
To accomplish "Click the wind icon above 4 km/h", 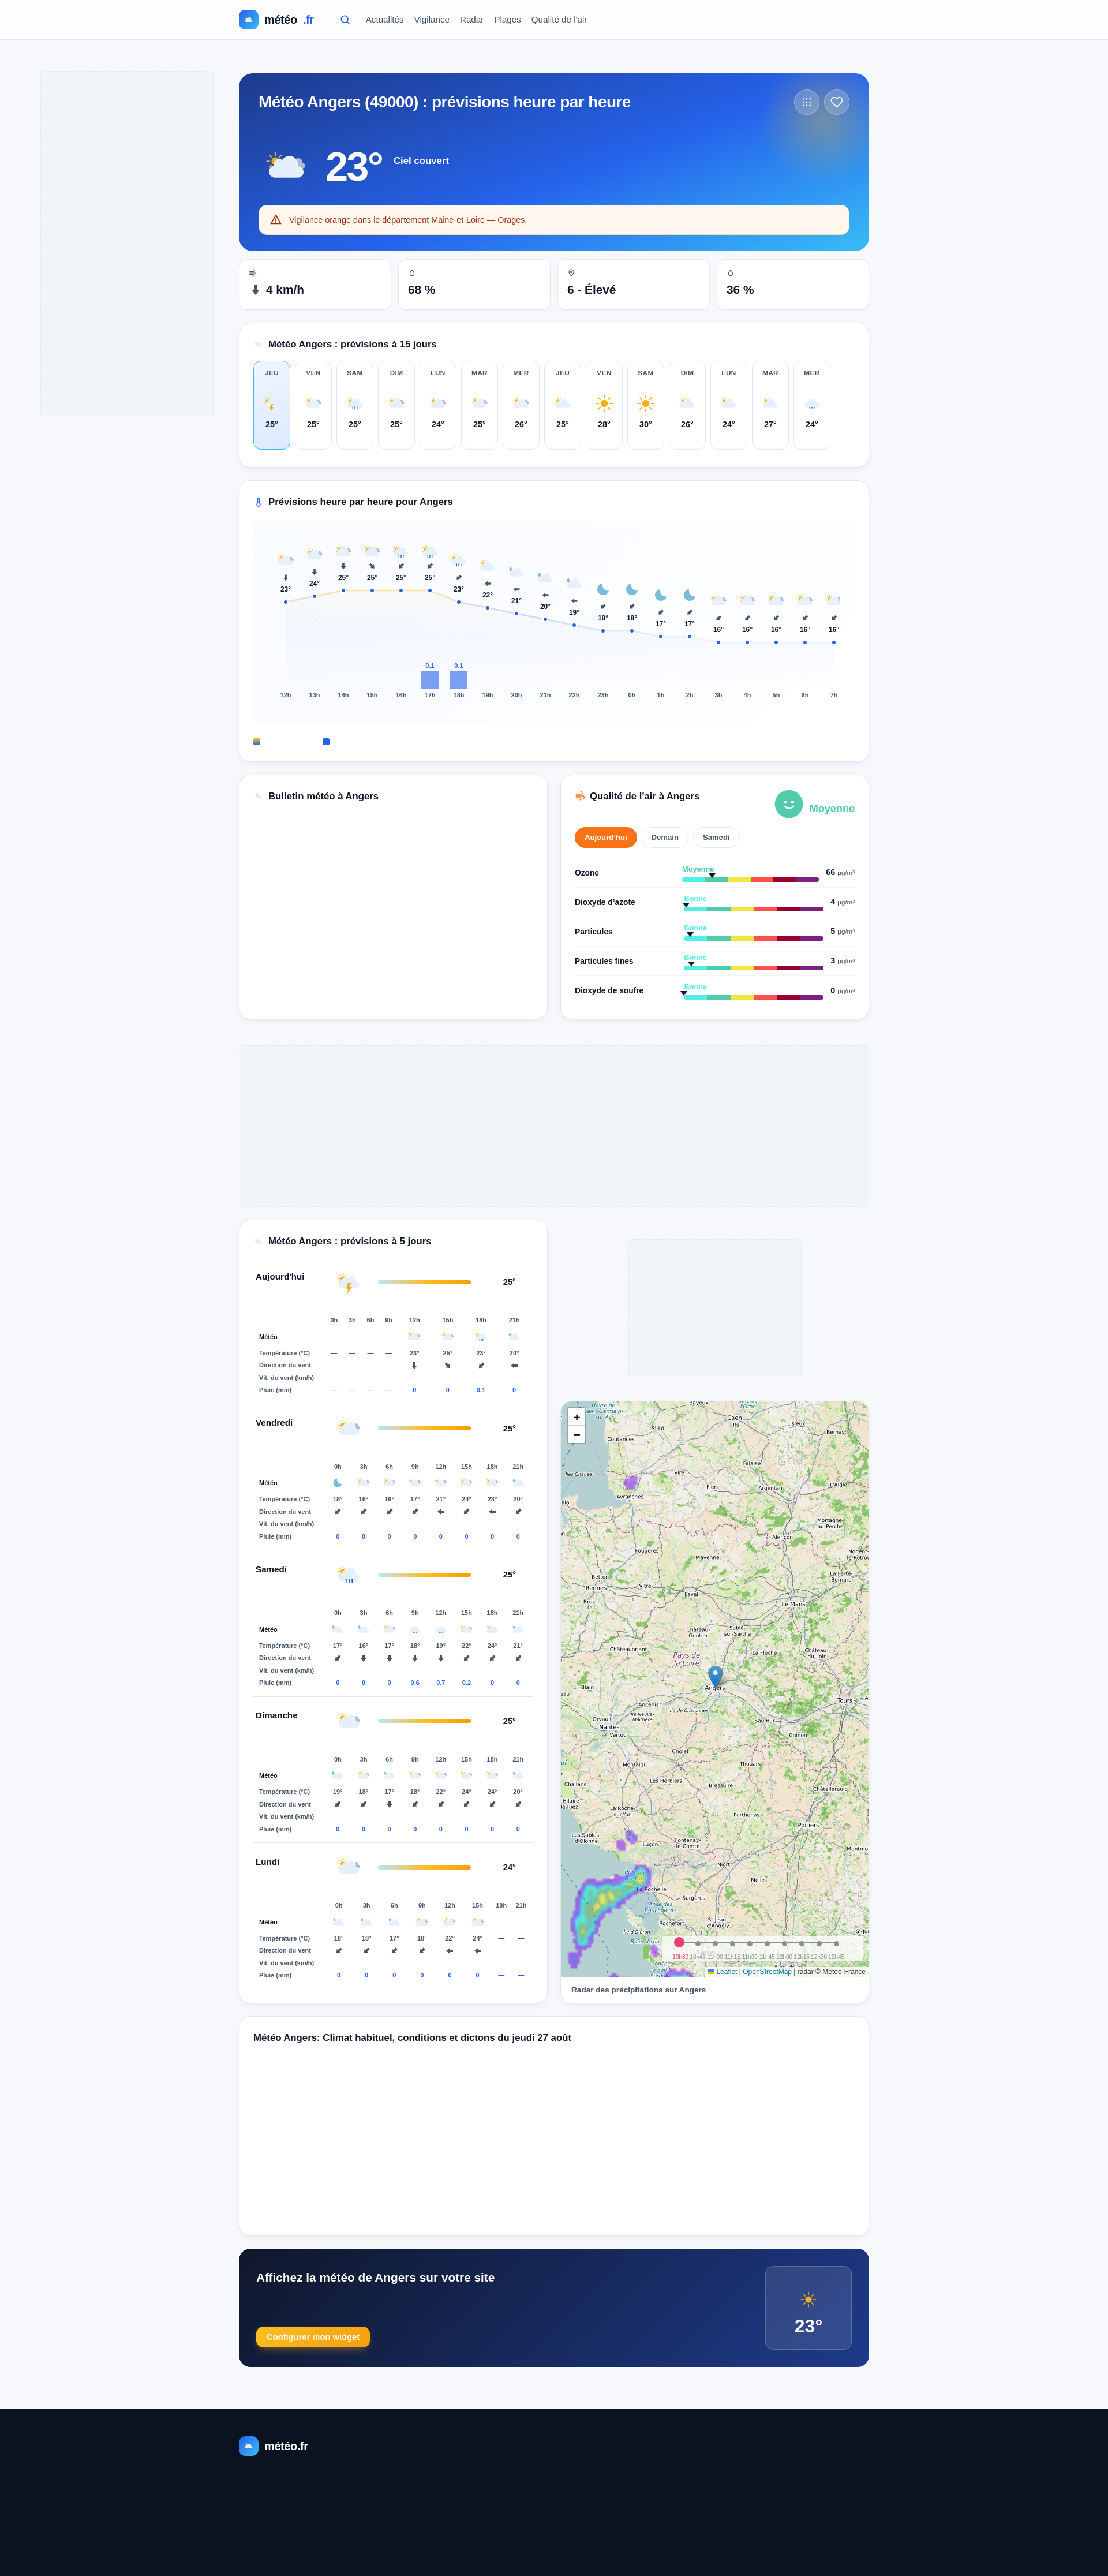I will pyautogui.click(x=253, y=273).
